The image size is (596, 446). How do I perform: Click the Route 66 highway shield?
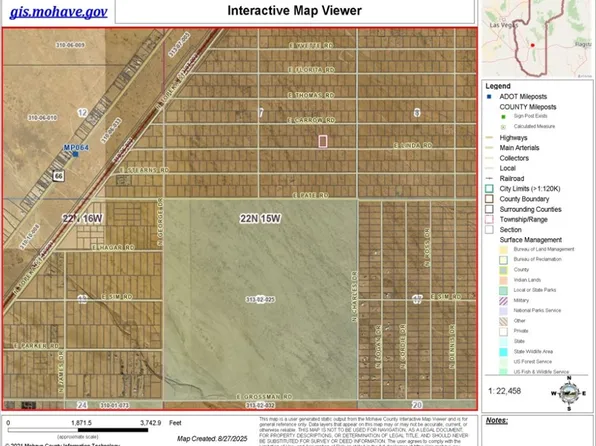click(x=58, y=176)
